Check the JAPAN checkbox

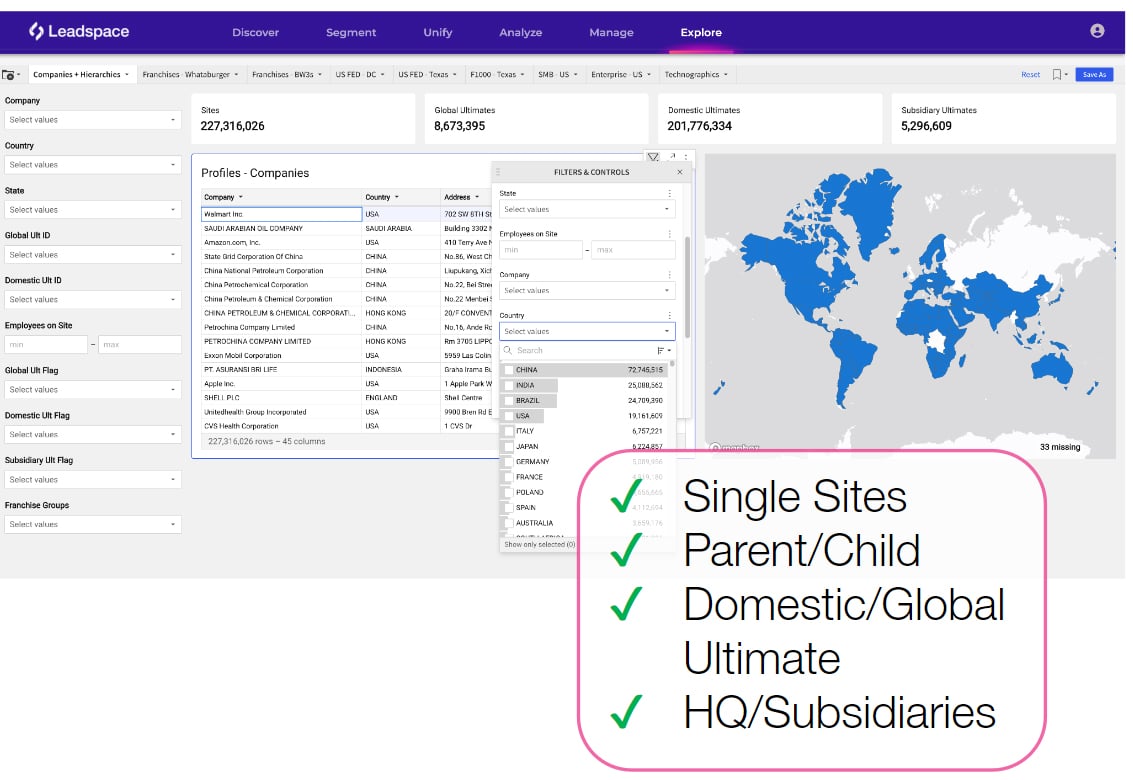point(509,446)
